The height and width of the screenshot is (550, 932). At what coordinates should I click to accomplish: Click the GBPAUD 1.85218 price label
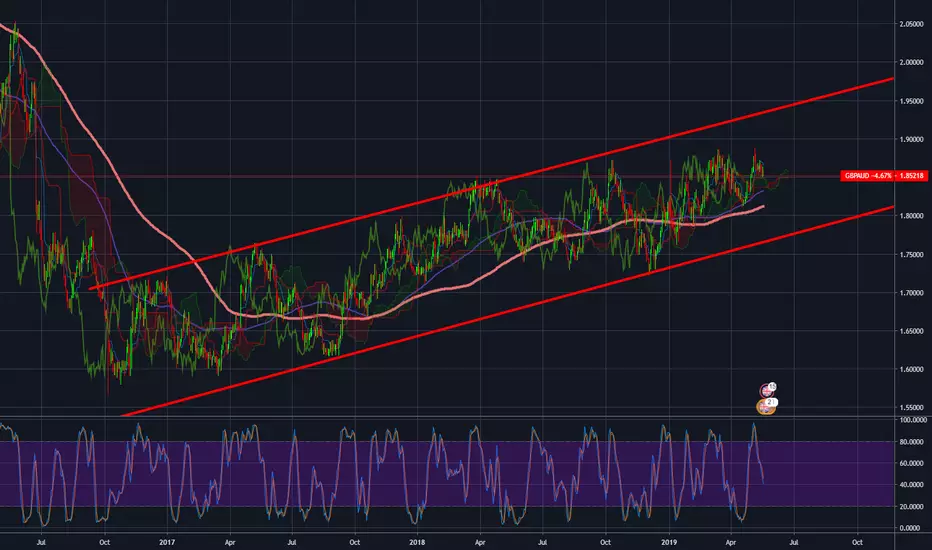pos(884,176)
